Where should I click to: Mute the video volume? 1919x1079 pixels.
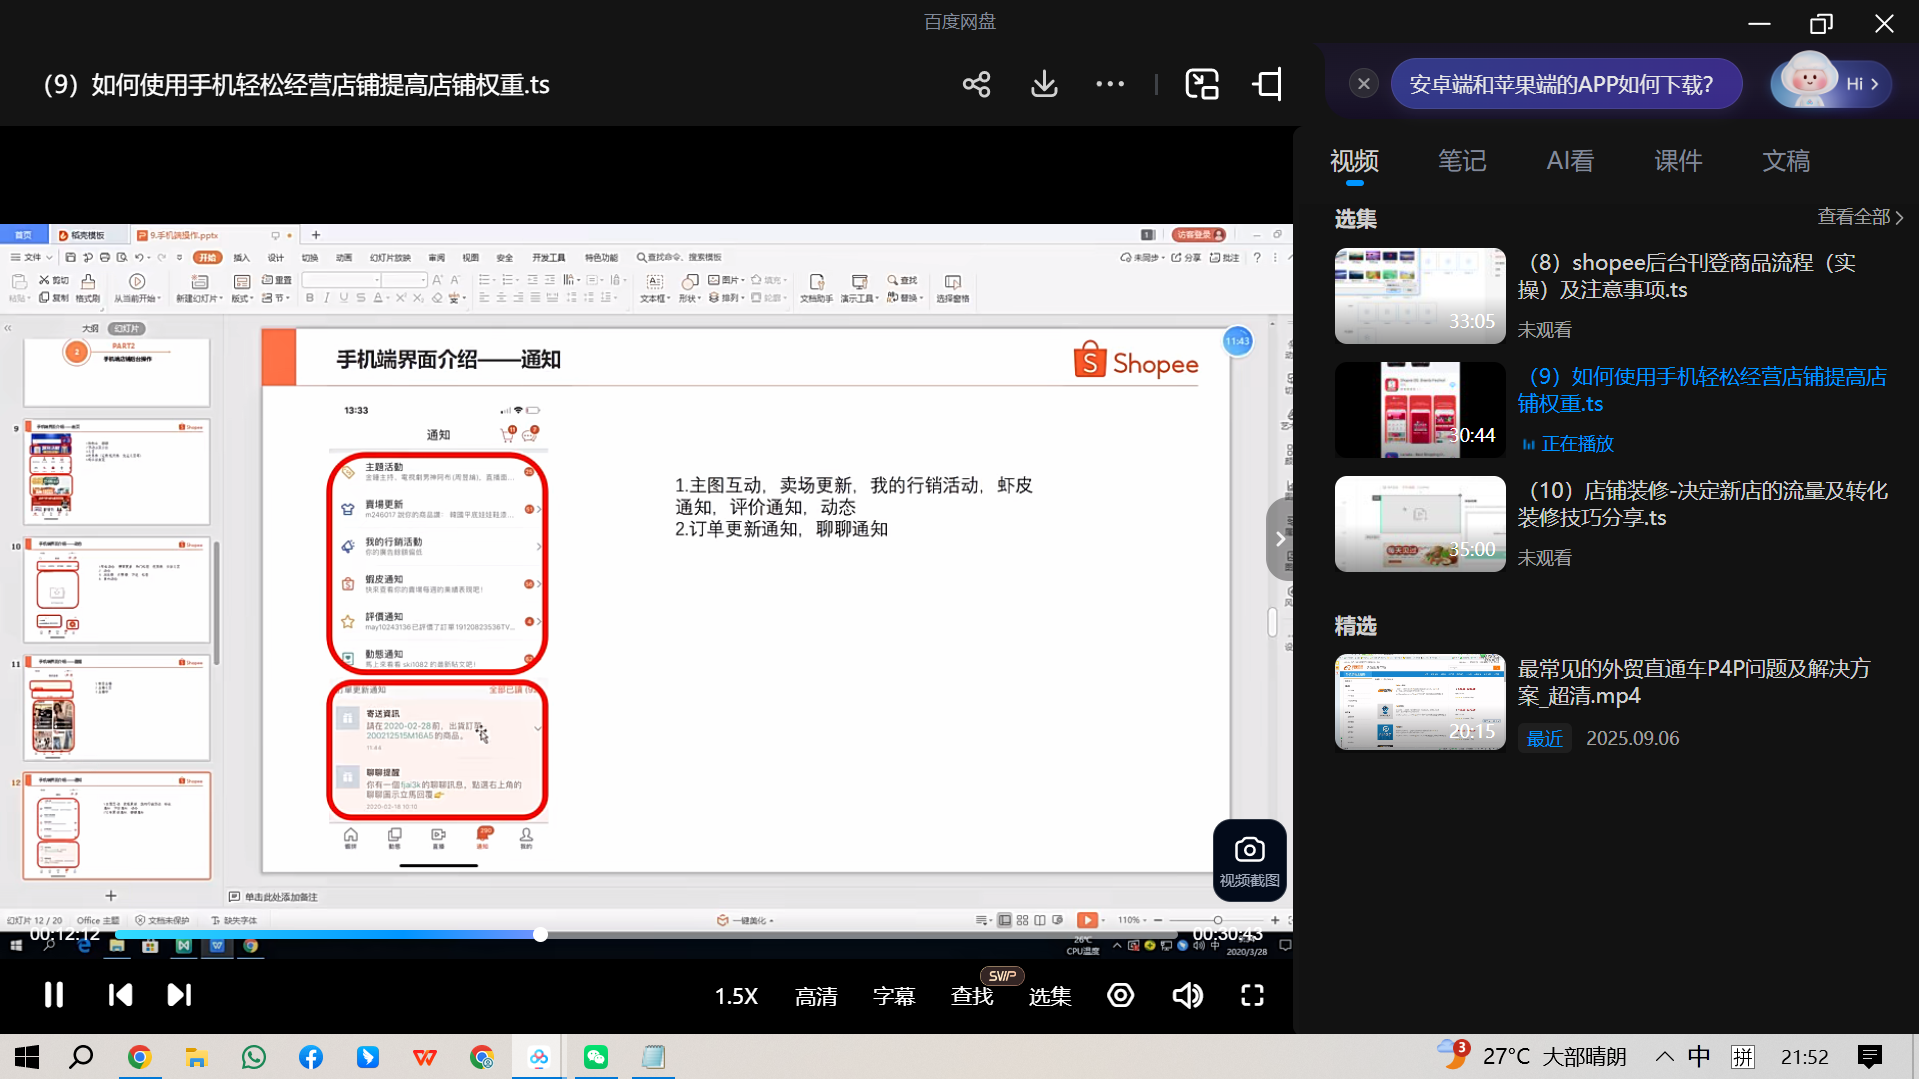pos(1187,995)
